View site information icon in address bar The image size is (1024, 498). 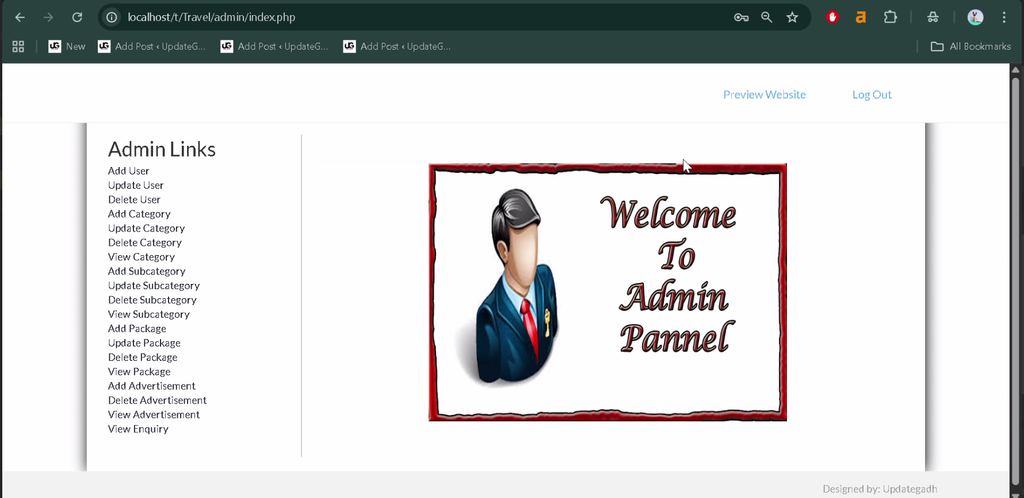click(112, 18)
